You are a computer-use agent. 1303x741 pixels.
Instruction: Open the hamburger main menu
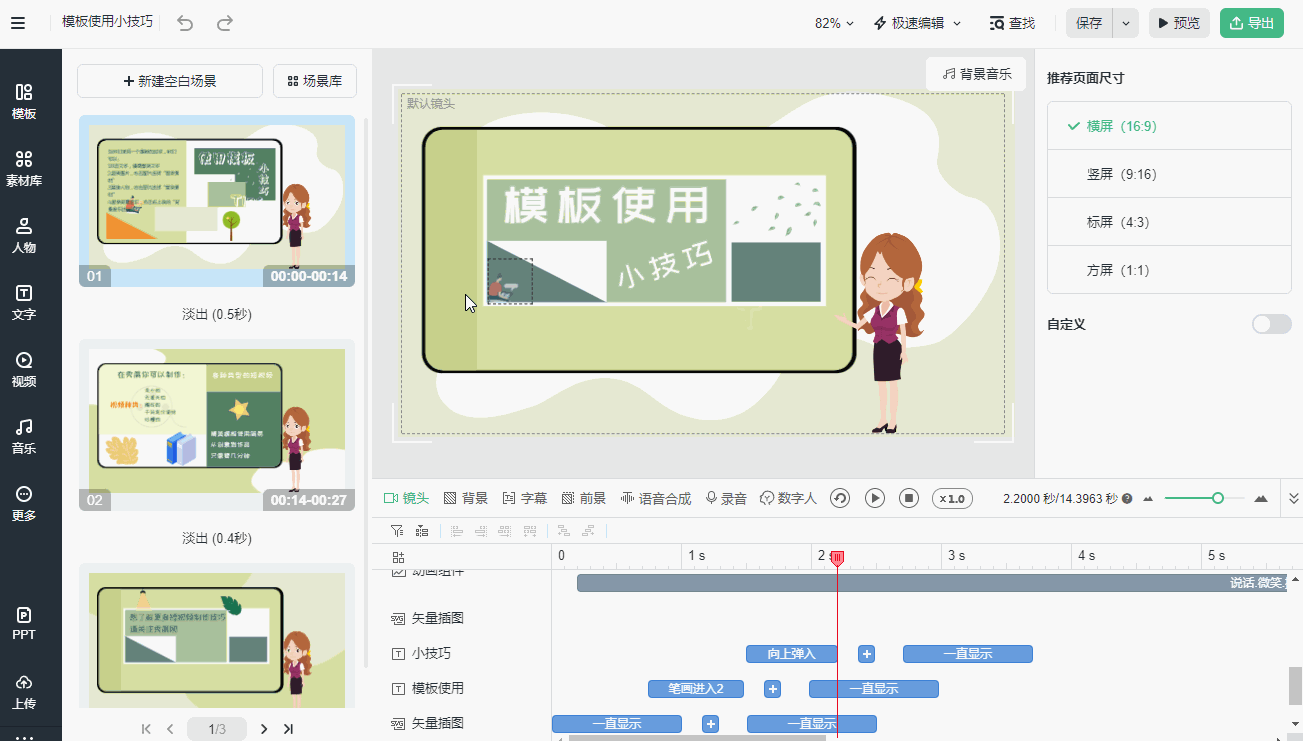tap(18, 23)
